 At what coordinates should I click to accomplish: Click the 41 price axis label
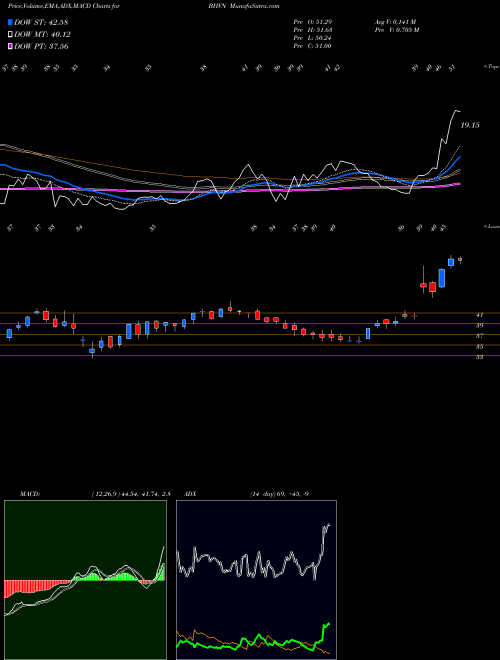pos(479,314)
